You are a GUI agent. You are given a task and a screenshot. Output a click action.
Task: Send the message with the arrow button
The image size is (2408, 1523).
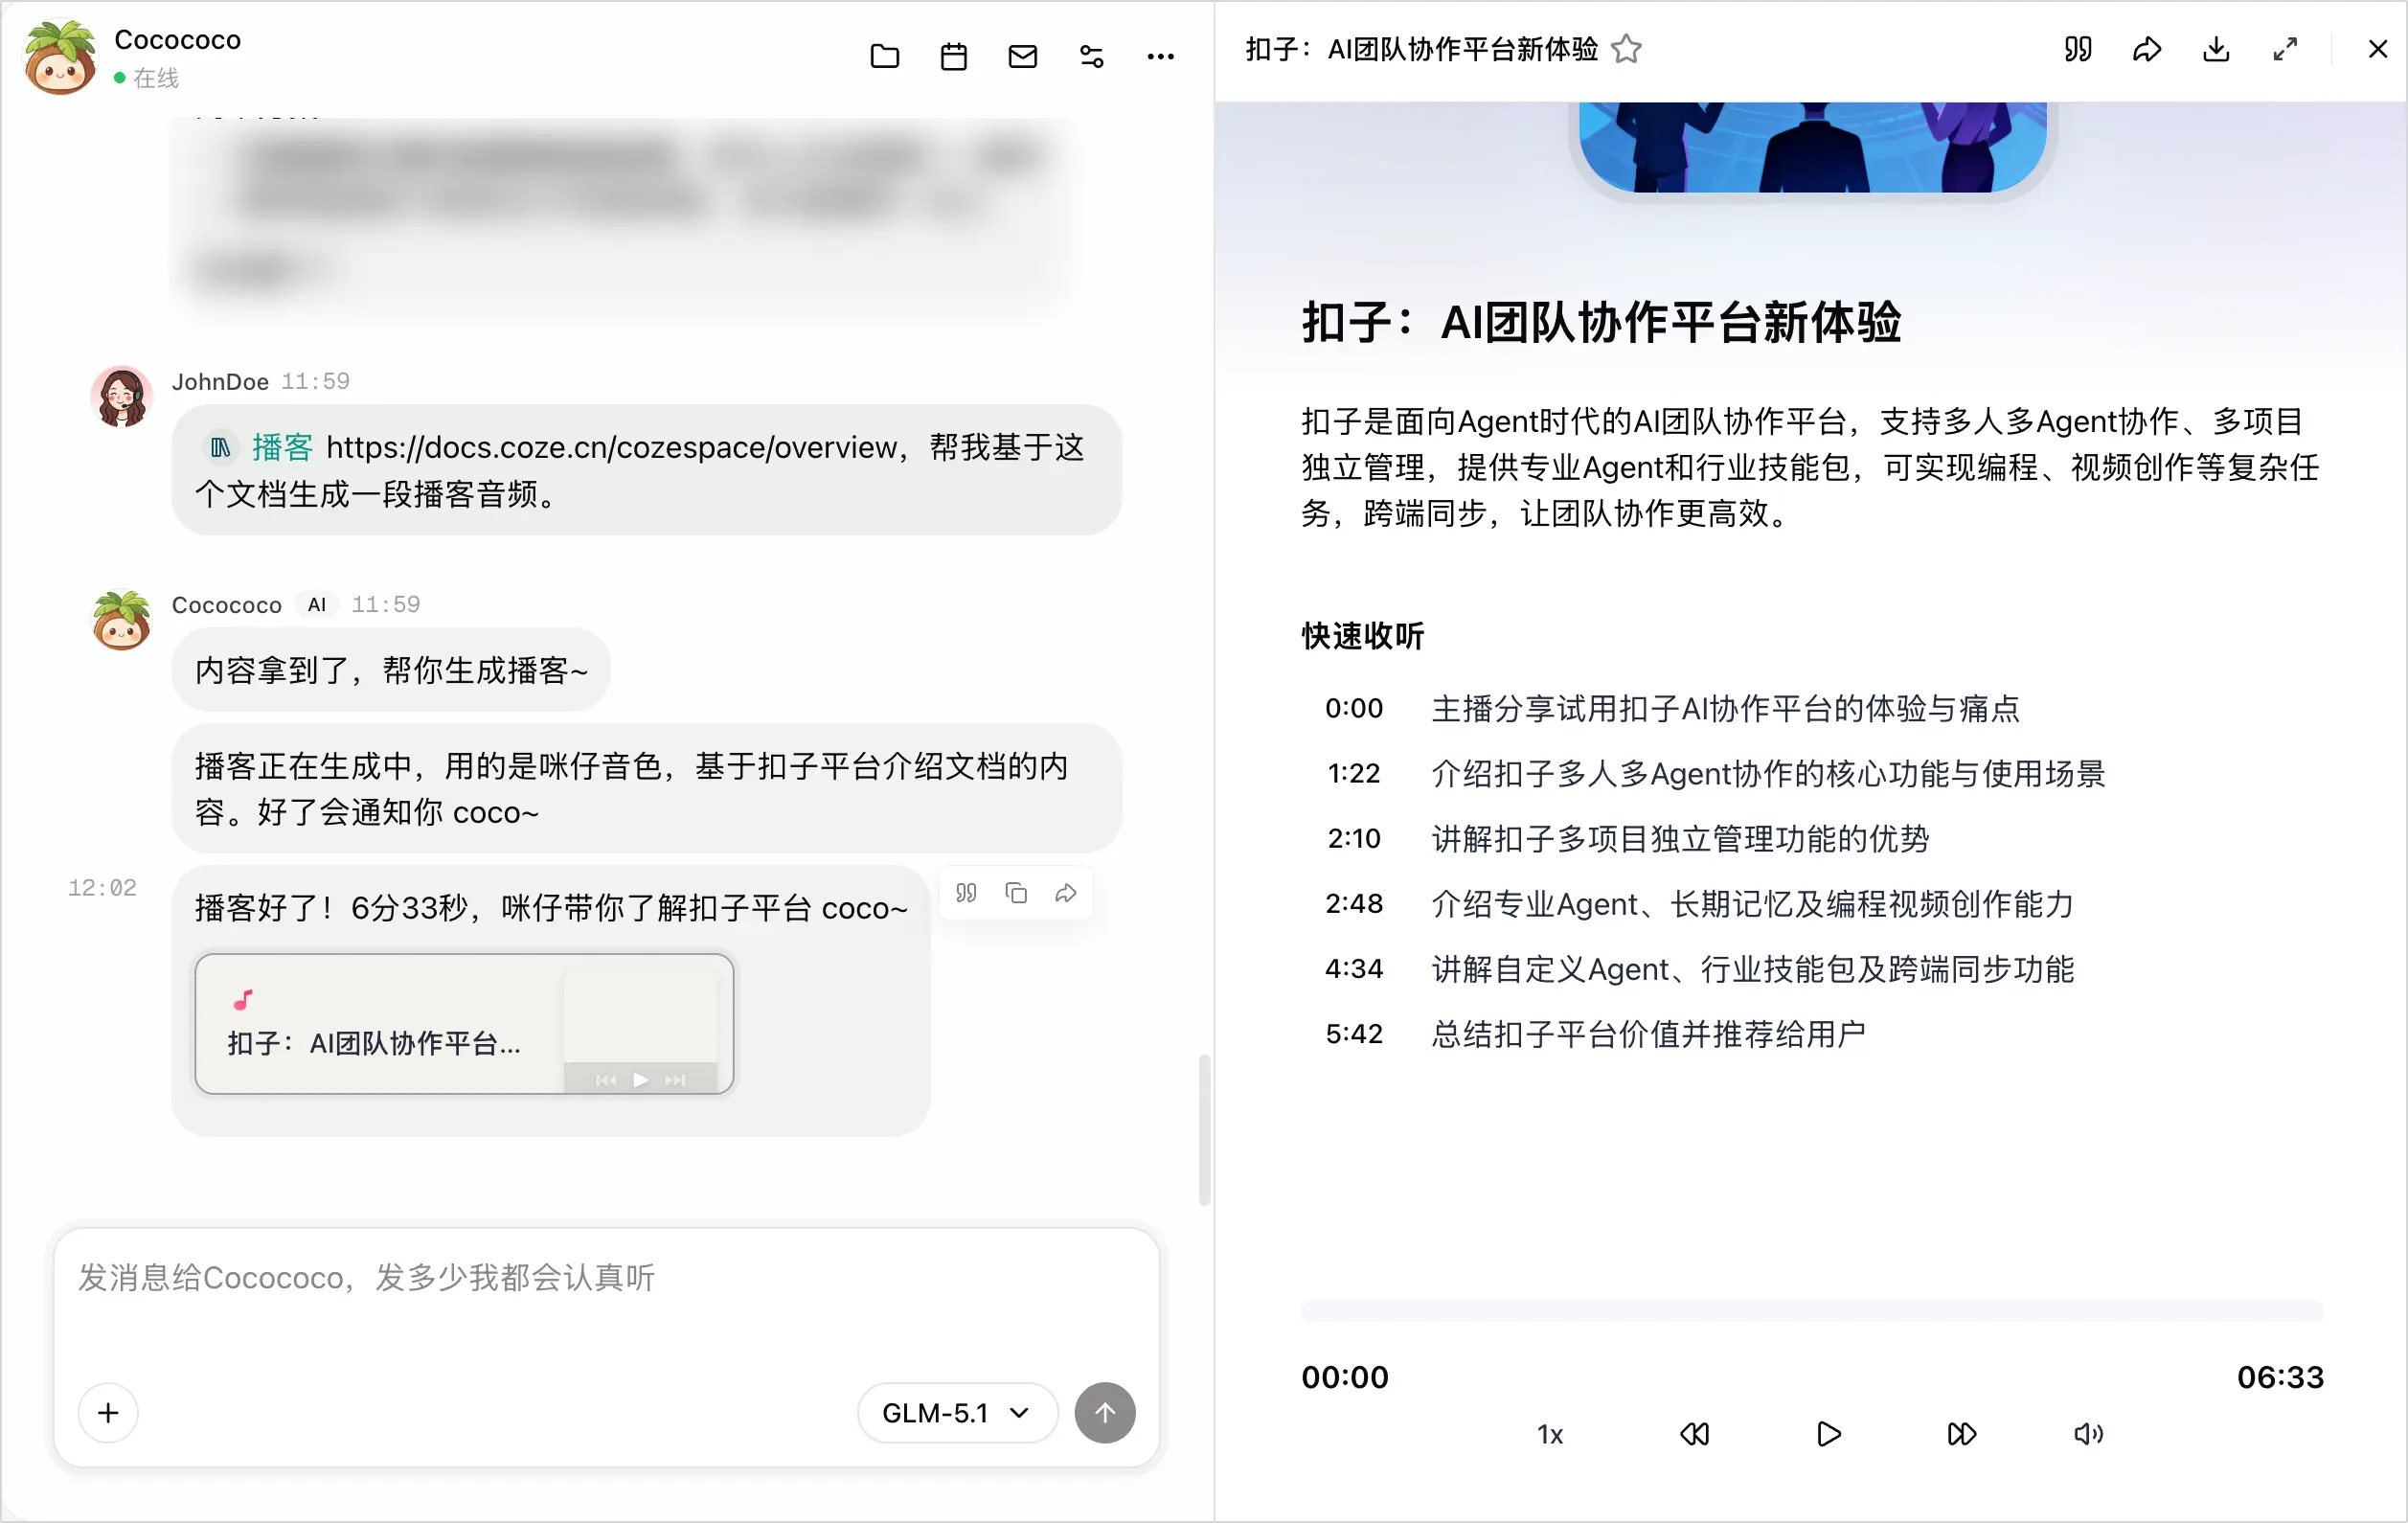[1104, 1412]
